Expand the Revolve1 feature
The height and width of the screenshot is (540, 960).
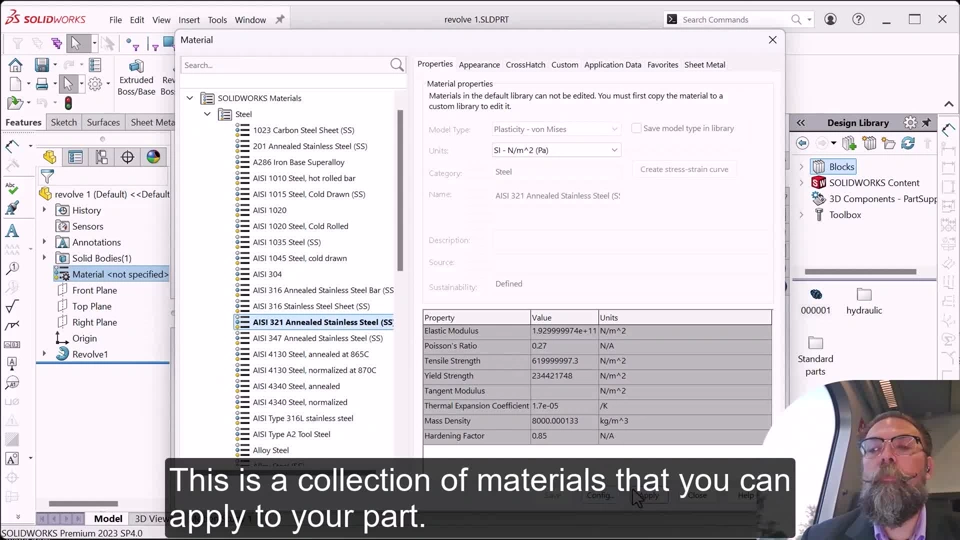click(44, 354)
